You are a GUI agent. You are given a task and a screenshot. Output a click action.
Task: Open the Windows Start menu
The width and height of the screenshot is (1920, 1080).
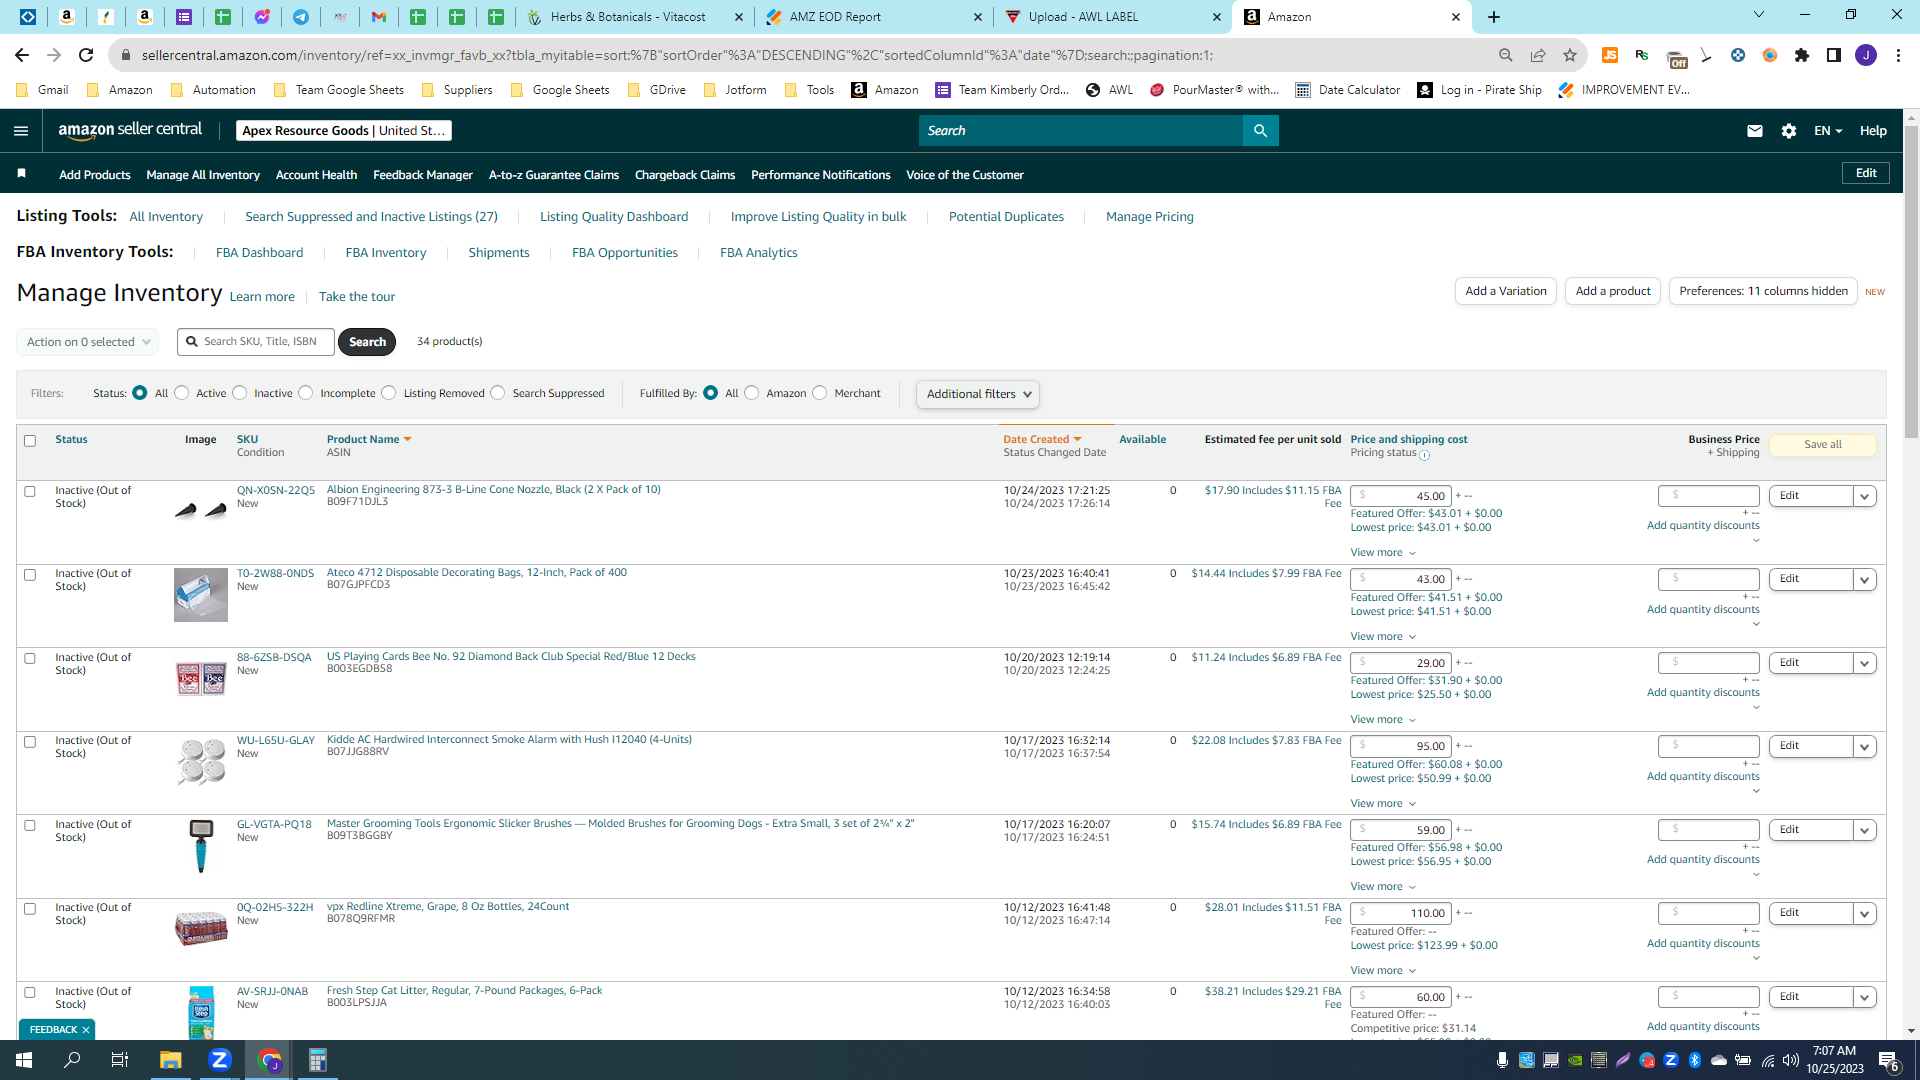(24, 1060)
